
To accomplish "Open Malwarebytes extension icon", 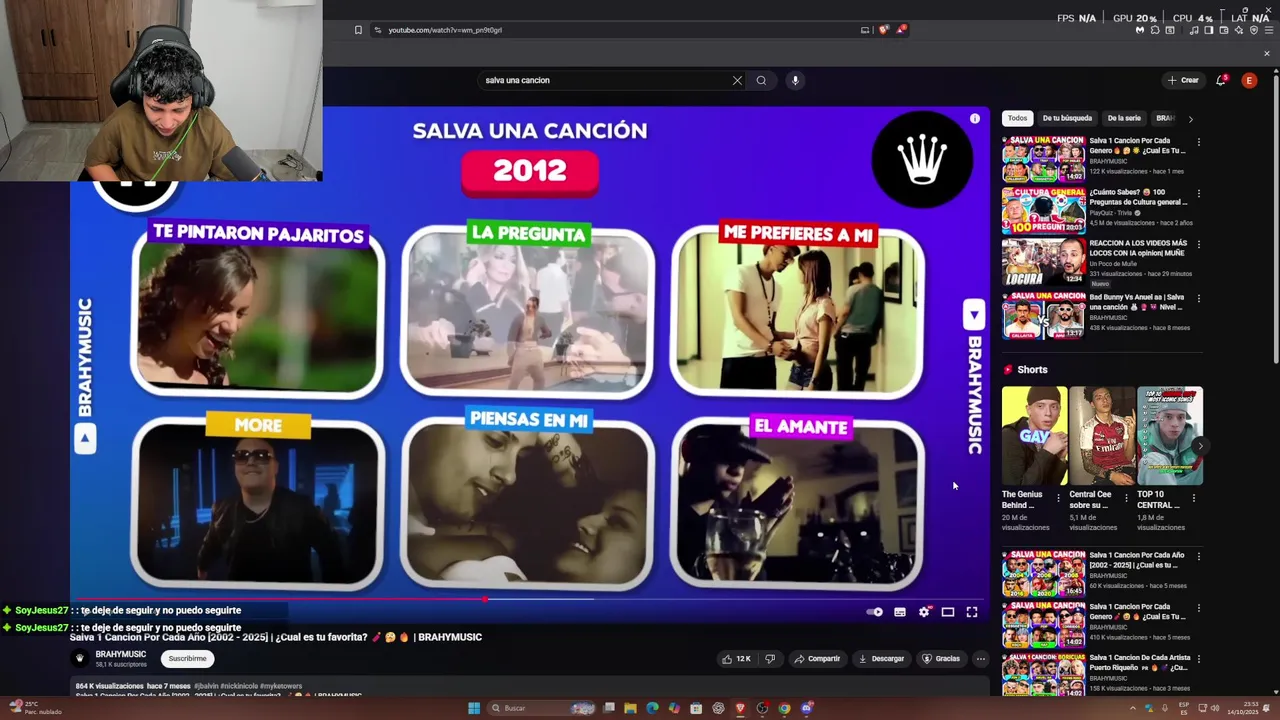I will coord(1139,30).
